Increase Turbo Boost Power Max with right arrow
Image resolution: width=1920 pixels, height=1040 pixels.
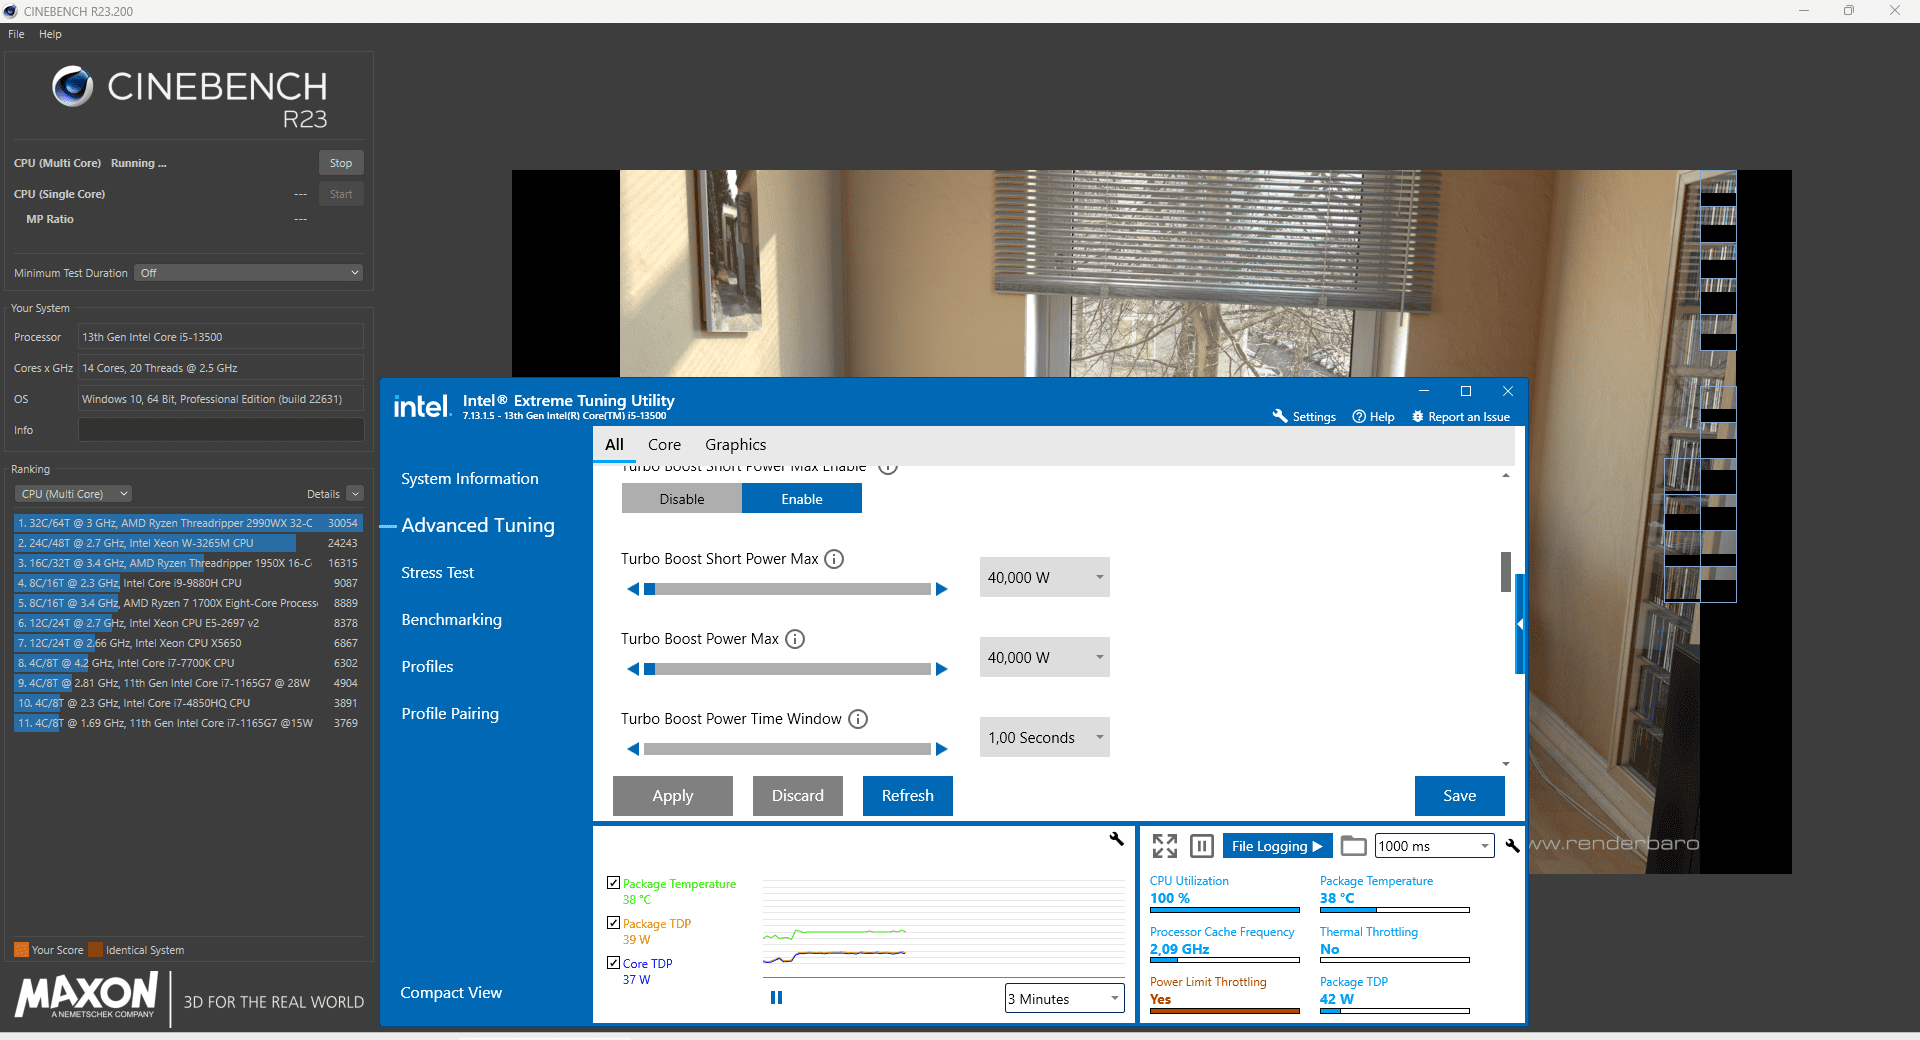tap(942, 669)
